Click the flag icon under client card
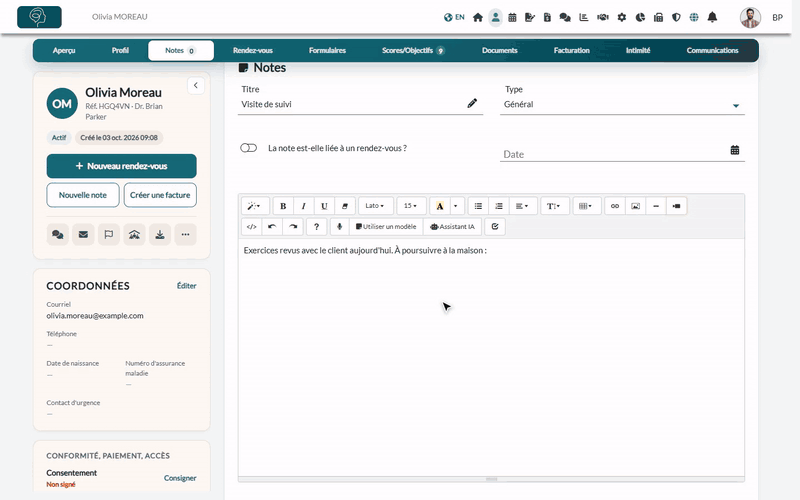Image resolution: width=800 pixels, height=500 pixels. tap(109, 235)
